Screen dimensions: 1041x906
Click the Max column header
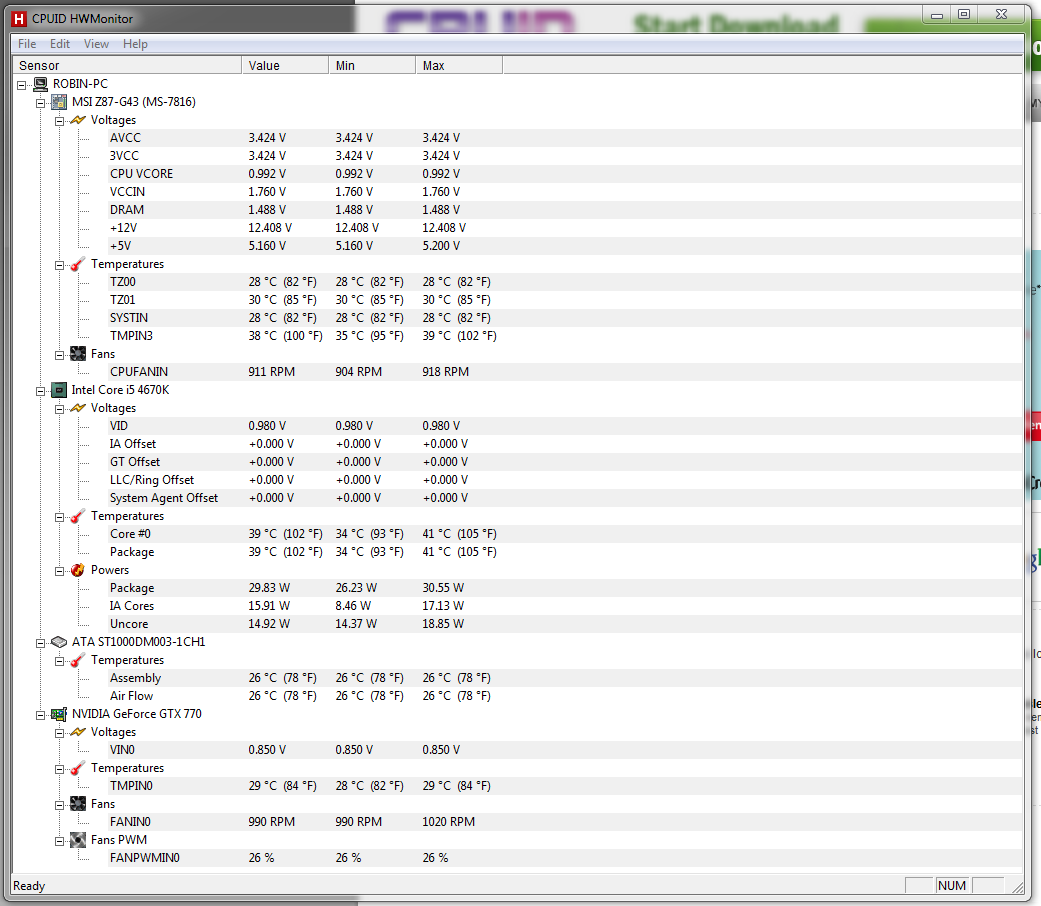coord(459,65)
